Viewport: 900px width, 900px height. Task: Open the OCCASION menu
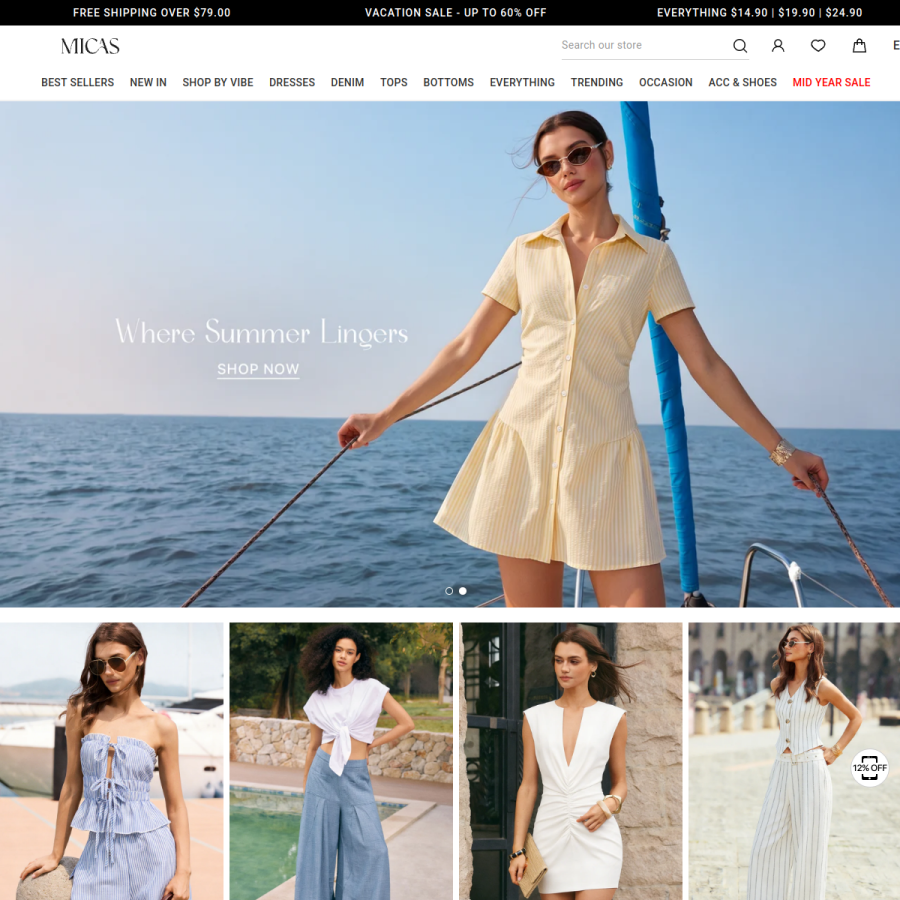[x=665, y=83]
